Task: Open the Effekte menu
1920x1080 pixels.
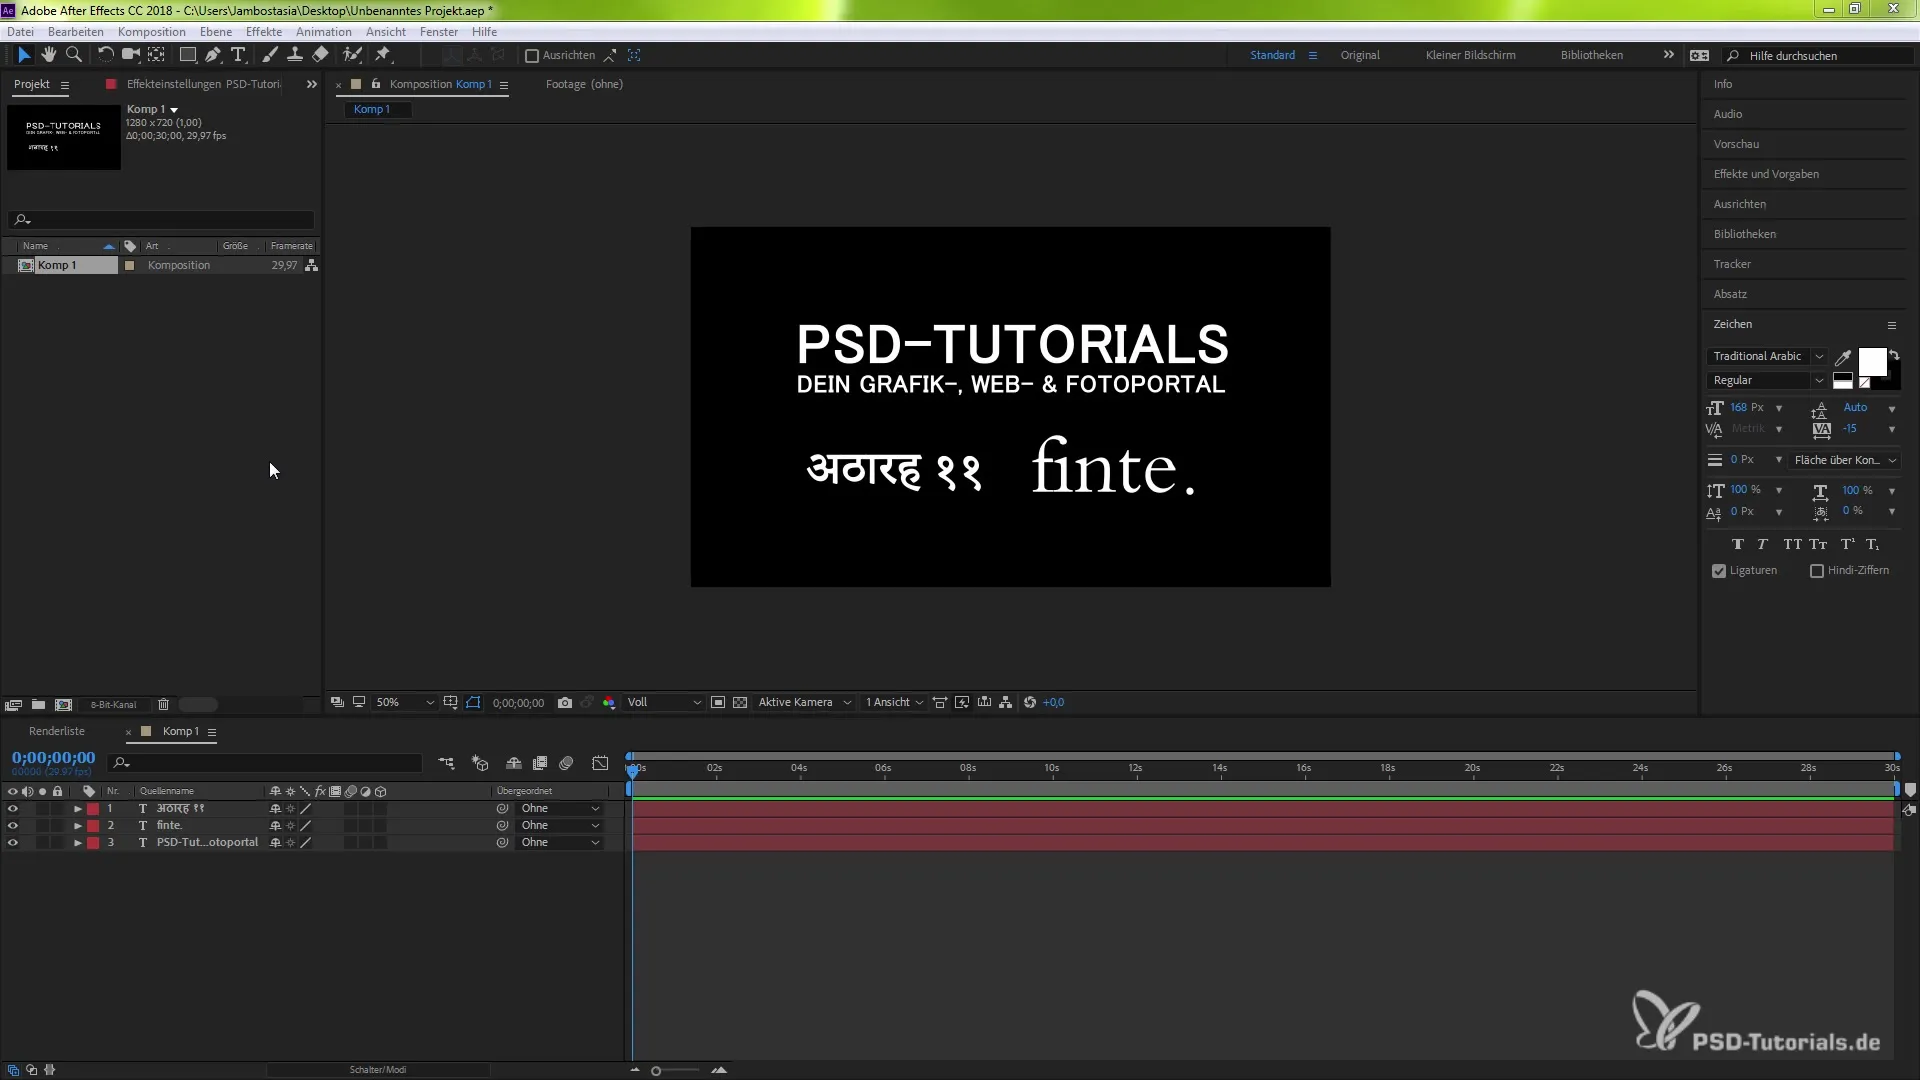Action: click(264, 32)
